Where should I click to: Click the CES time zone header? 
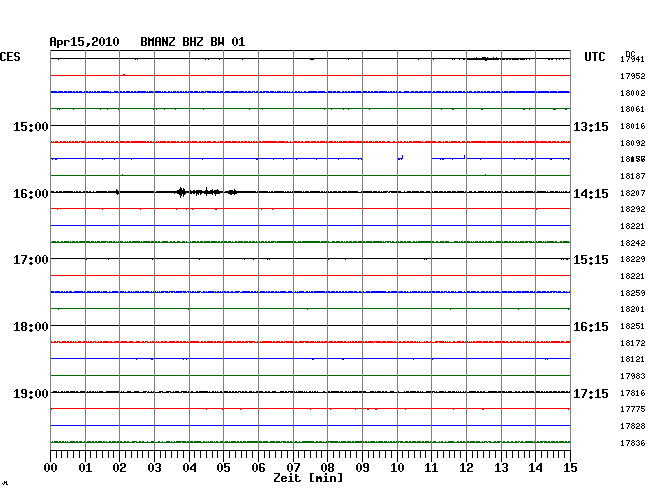tap(10, 57)
